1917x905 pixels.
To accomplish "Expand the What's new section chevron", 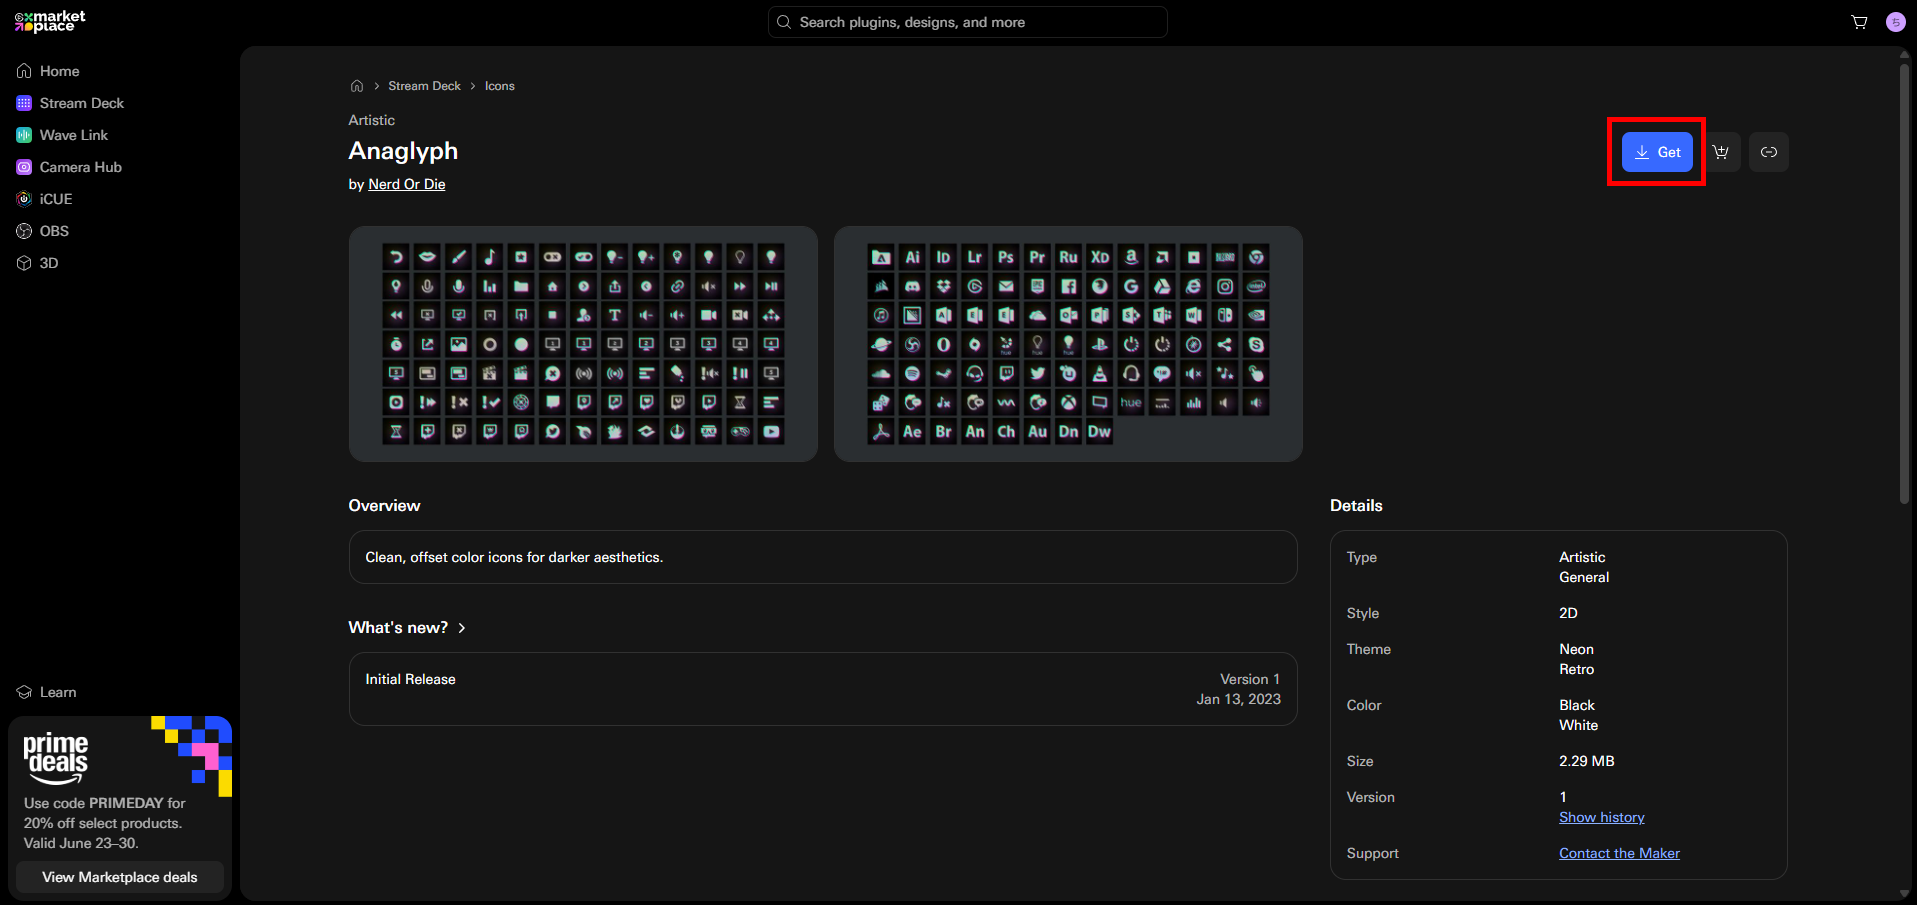I will [x=462, y=628].
